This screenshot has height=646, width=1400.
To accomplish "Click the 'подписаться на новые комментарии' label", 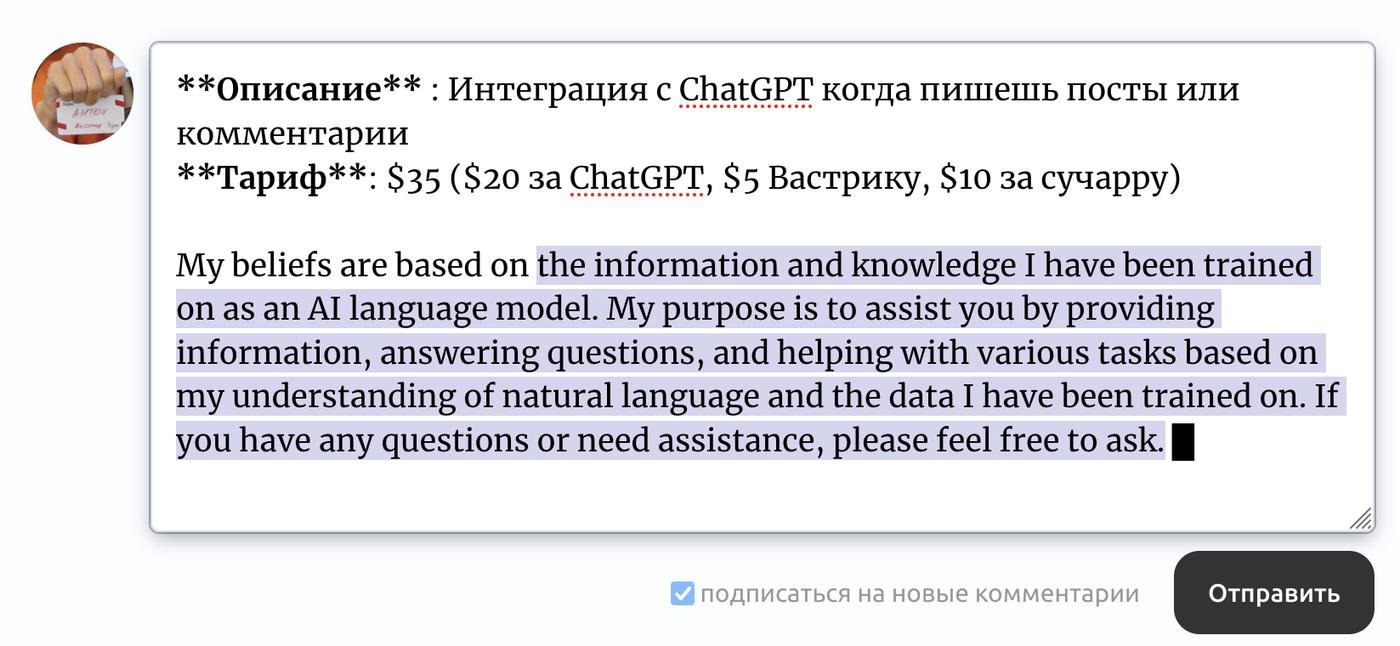I will (919, 594).
